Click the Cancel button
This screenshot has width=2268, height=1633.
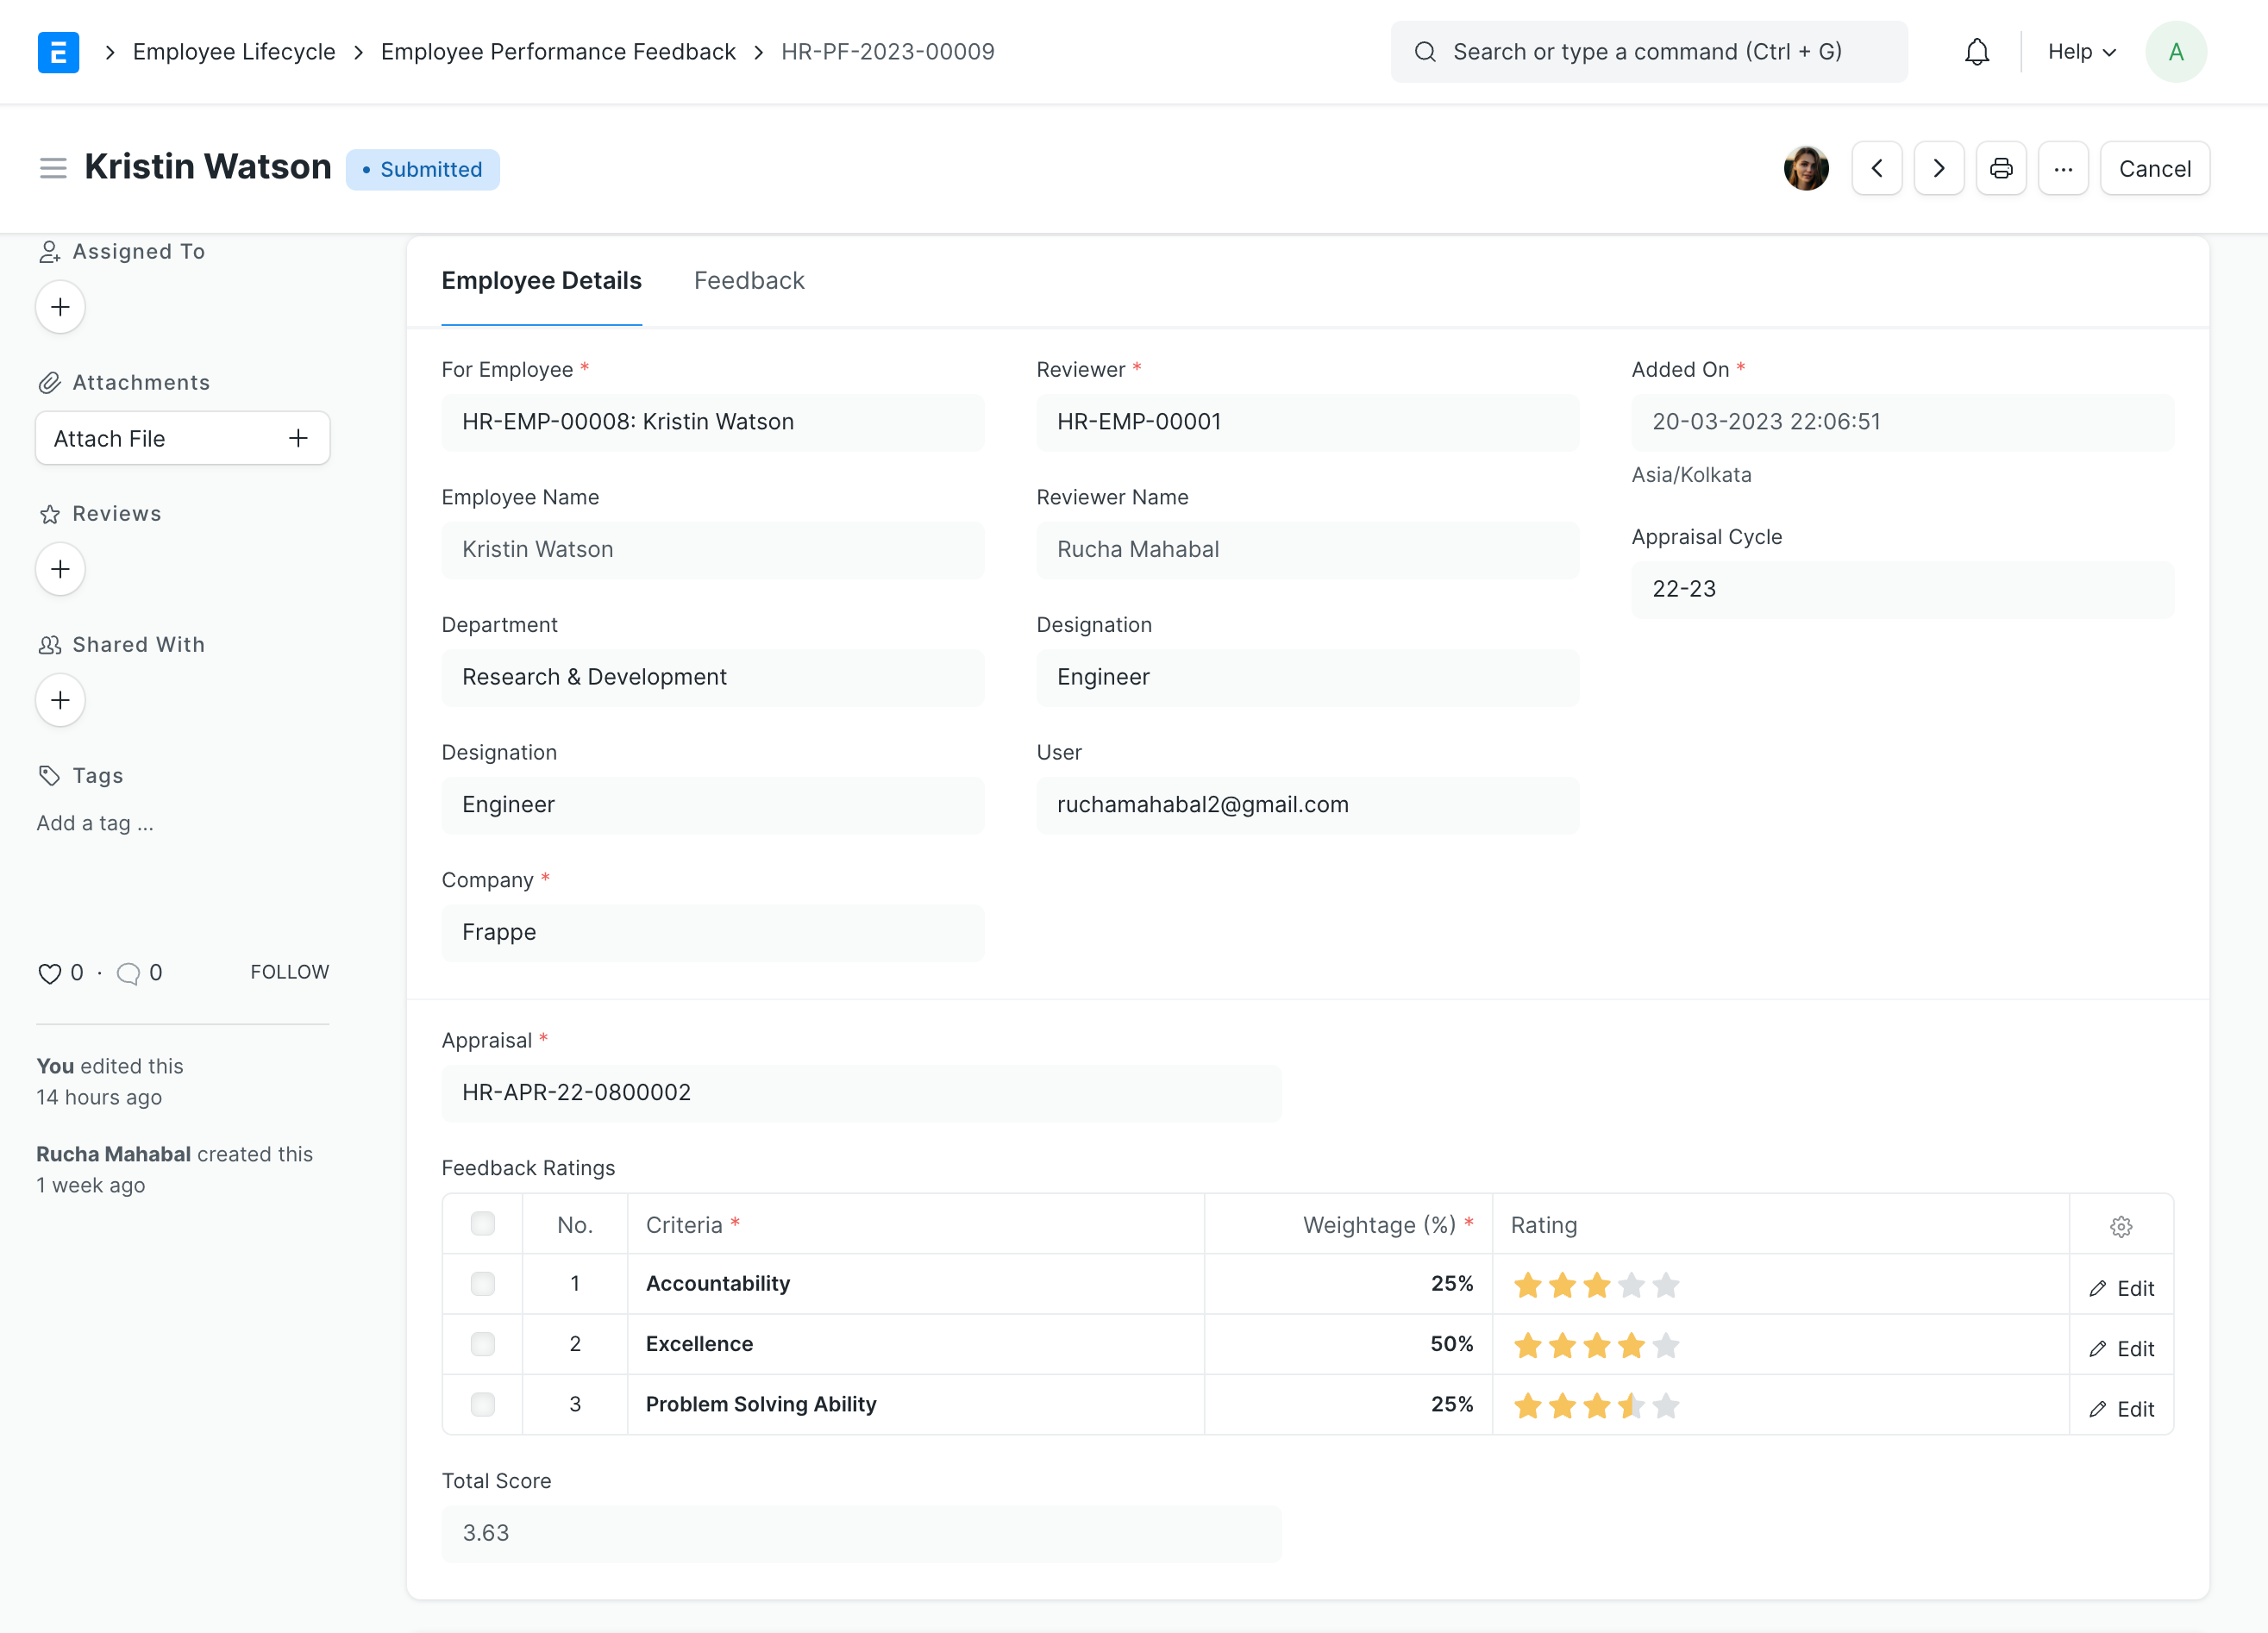2153,169
